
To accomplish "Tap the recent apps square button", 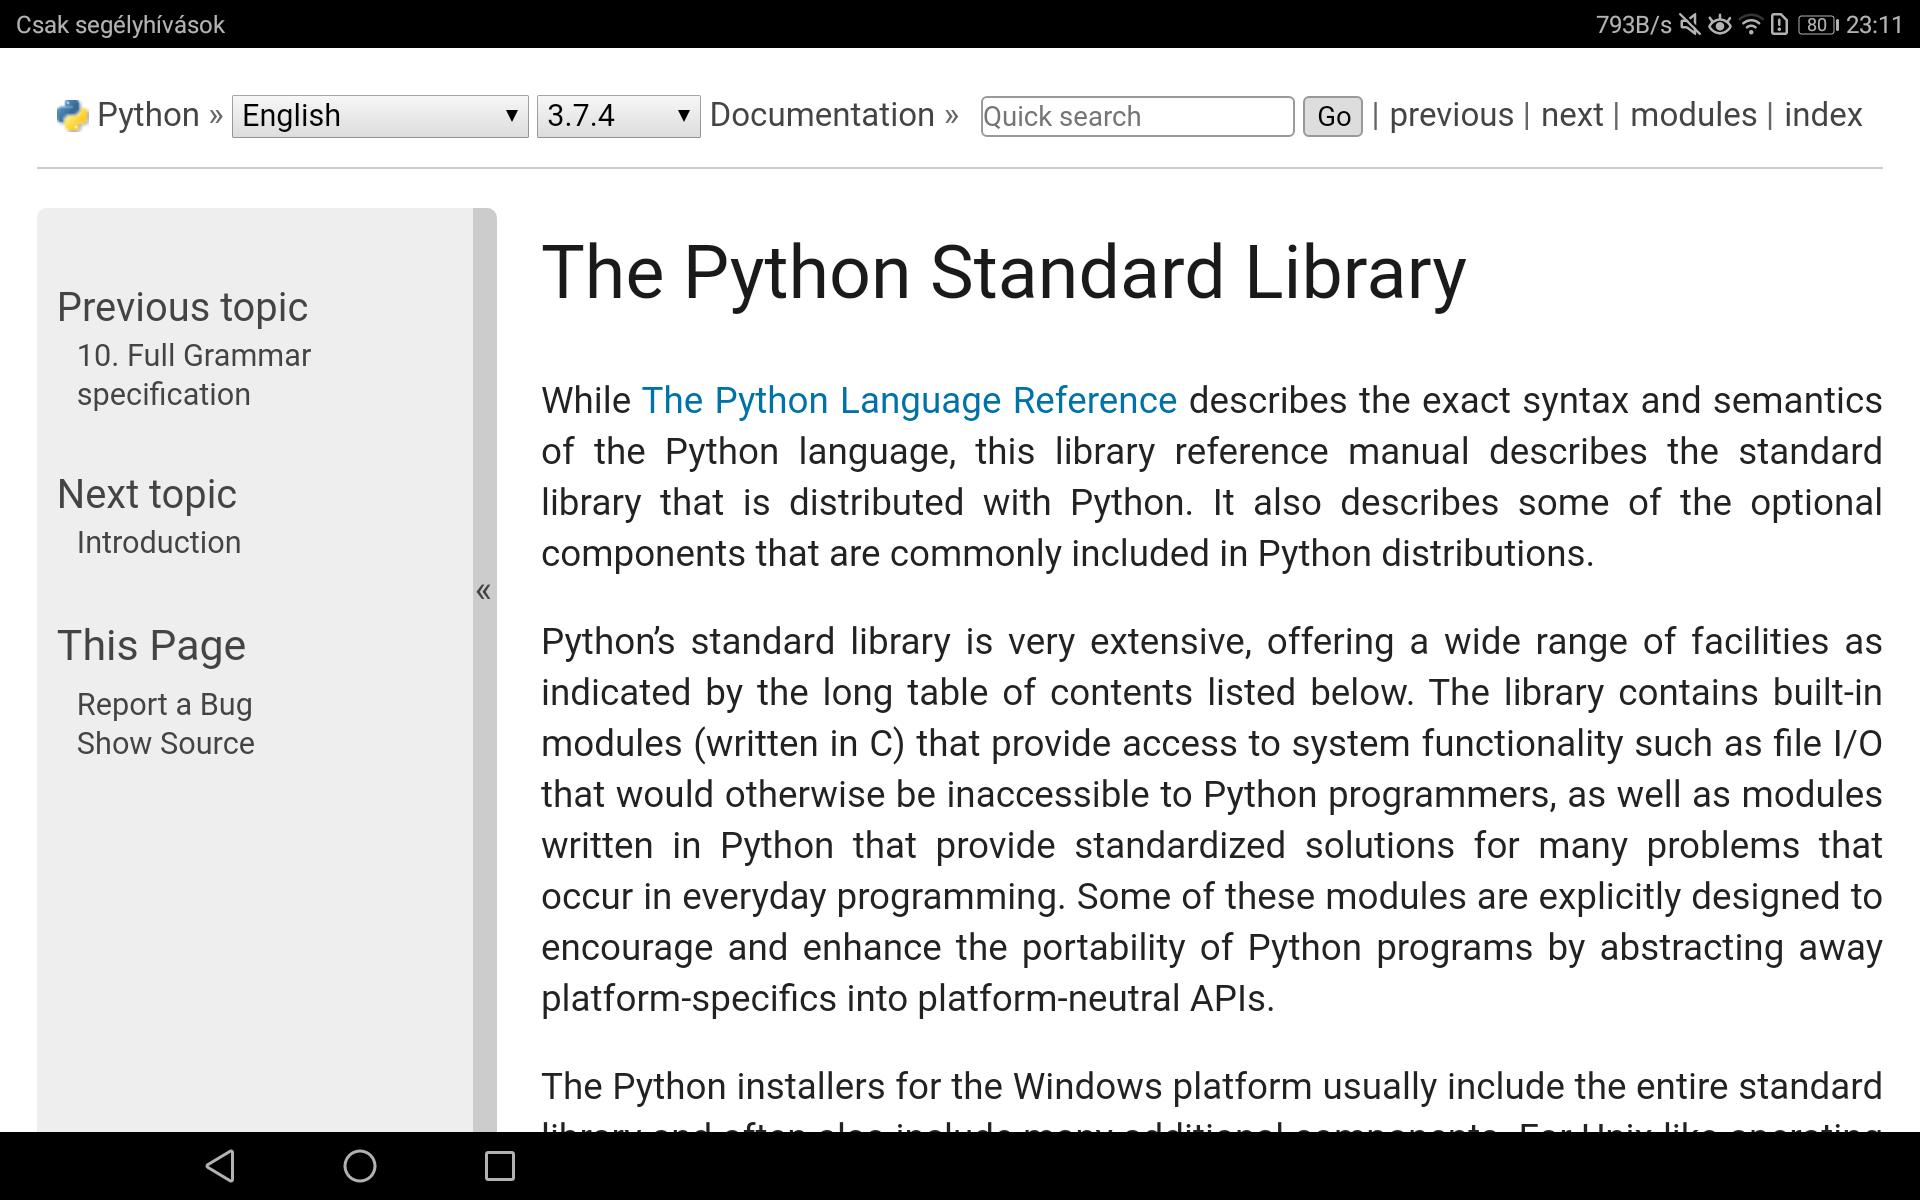I will [499, 1165].
